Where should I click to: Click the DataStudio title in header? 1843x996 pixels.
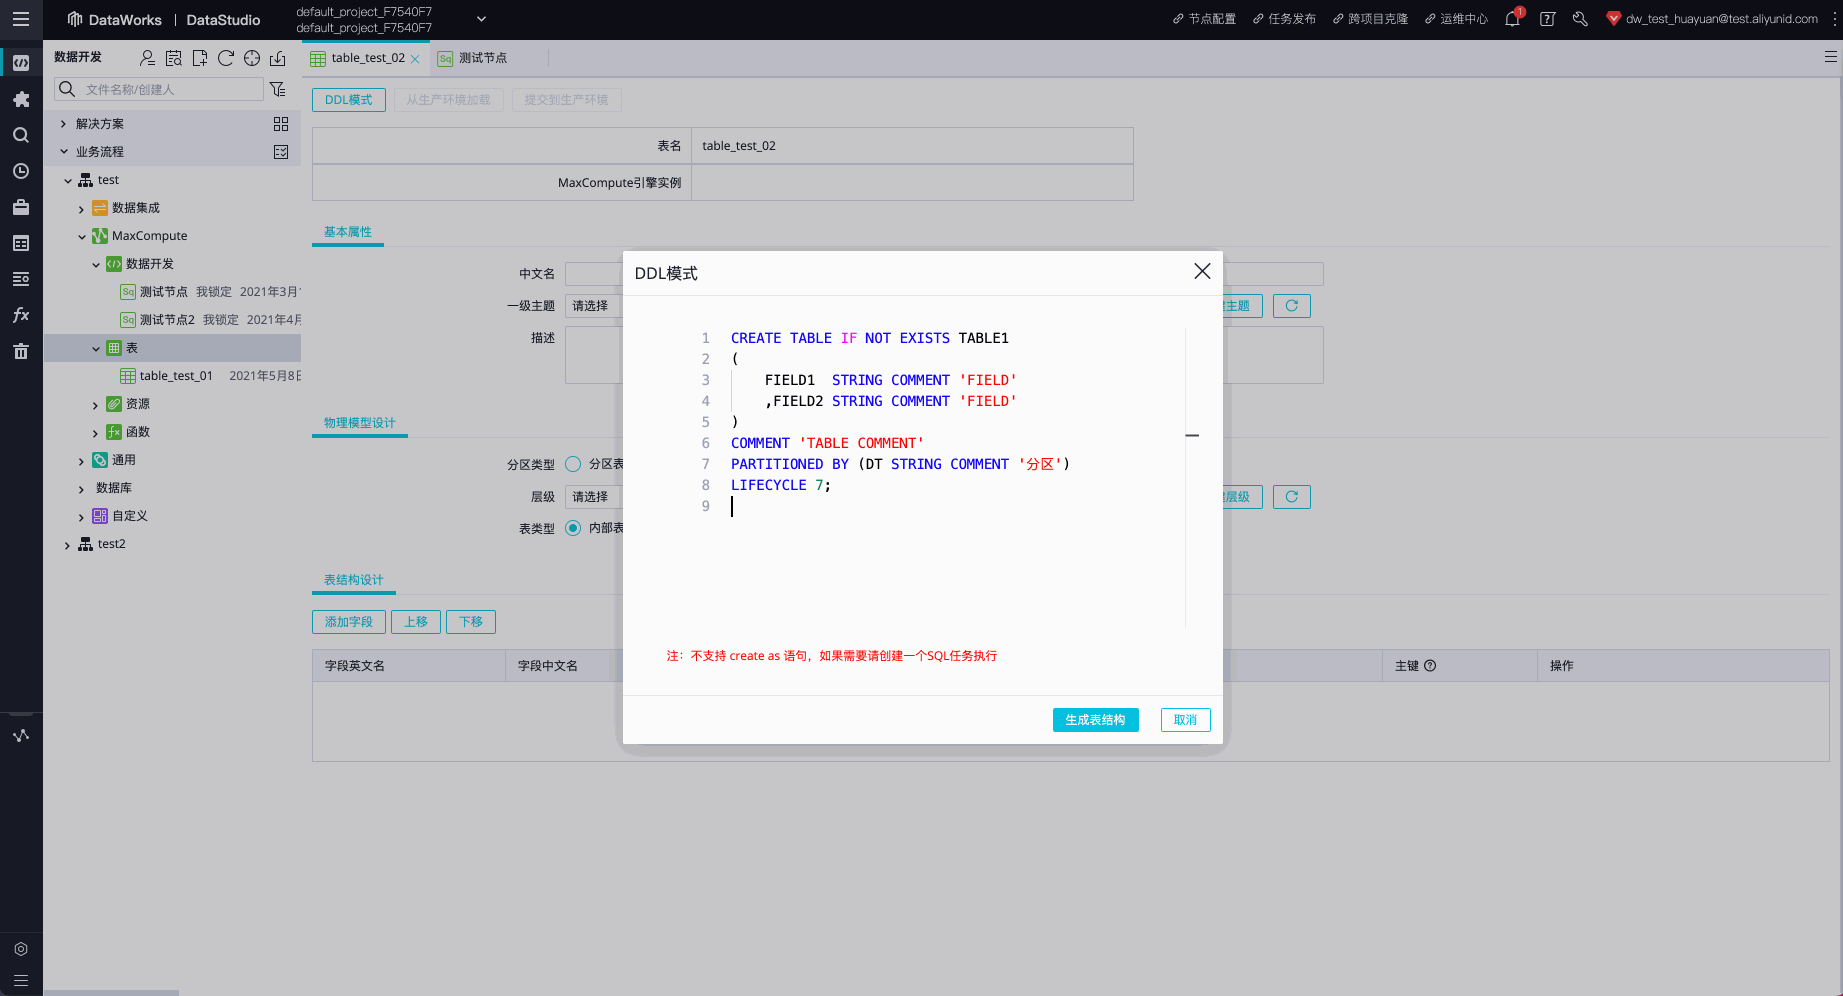(x=223, y=20)
